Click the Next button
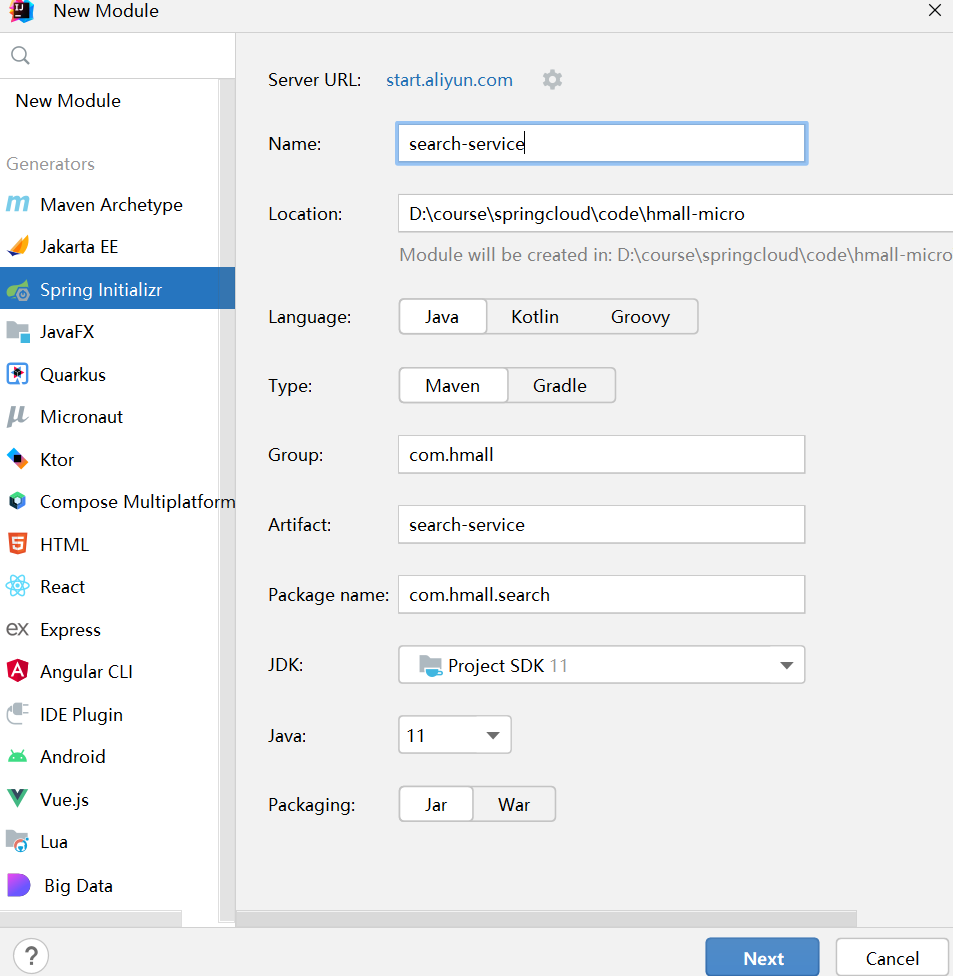This screenshot has height=976, width=953. pyautogui.click(x=763, y=958)
